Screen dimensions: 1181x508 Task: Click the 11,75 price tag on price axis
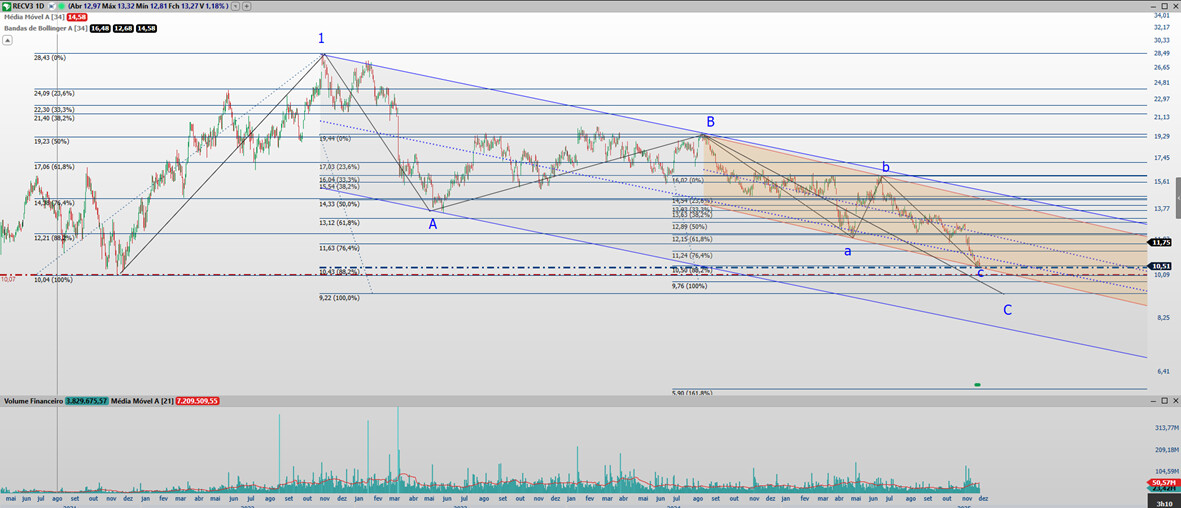1161,242
